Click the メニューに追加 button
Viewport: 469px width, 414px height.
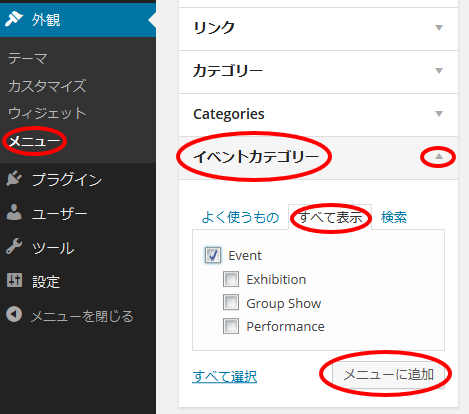[388, 375]
